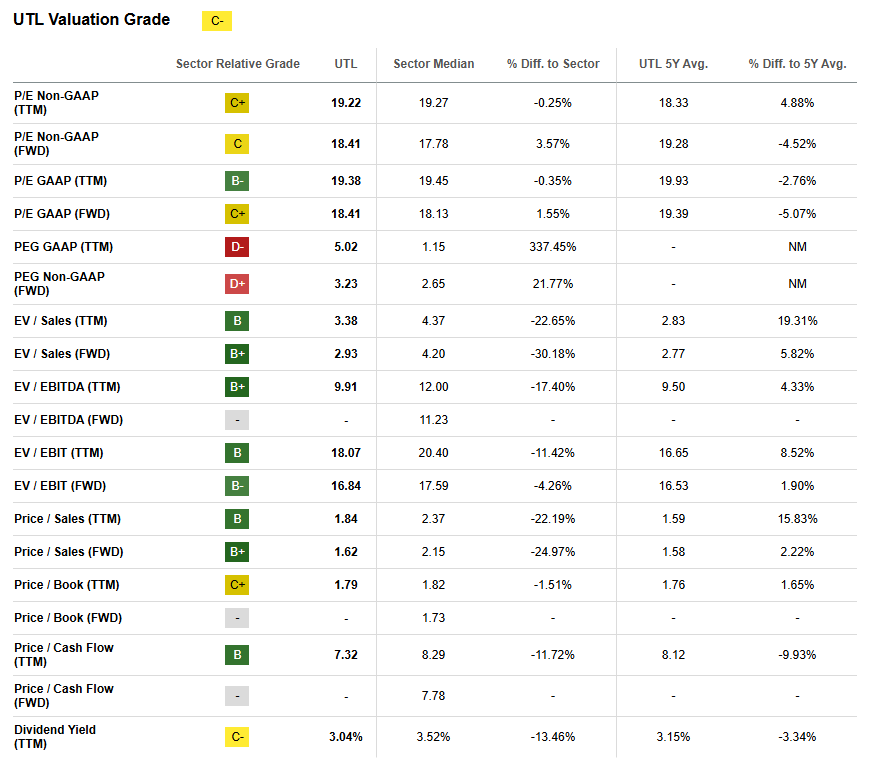Click the B+ grade badge for EV/EBITDA TTM
The width and height of the screenshot is (875, 767).
(x=237, y=387)
